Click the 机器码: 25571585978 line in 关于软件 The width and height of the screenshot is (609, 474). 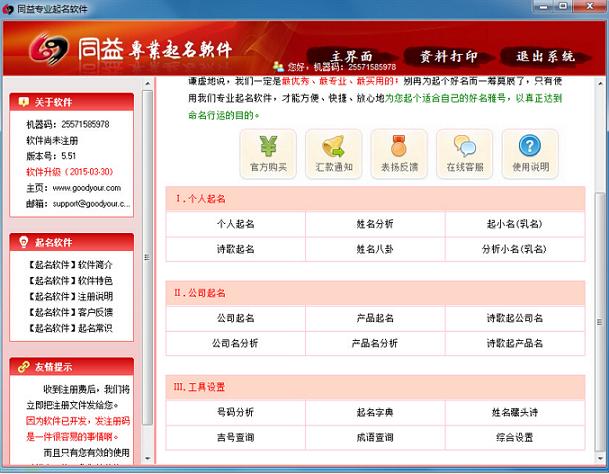[x=68, y=124]
